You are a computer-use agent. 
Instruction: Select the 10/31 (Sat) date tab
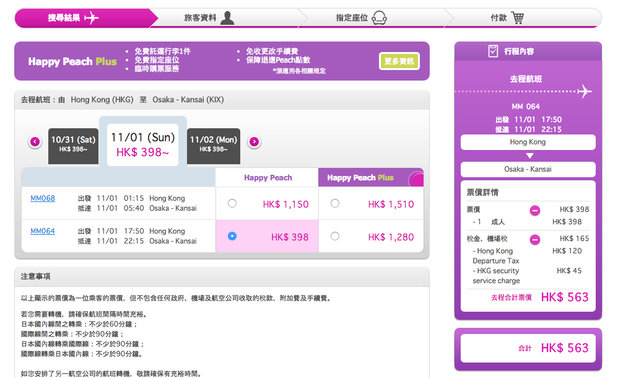tap(73, 146)
